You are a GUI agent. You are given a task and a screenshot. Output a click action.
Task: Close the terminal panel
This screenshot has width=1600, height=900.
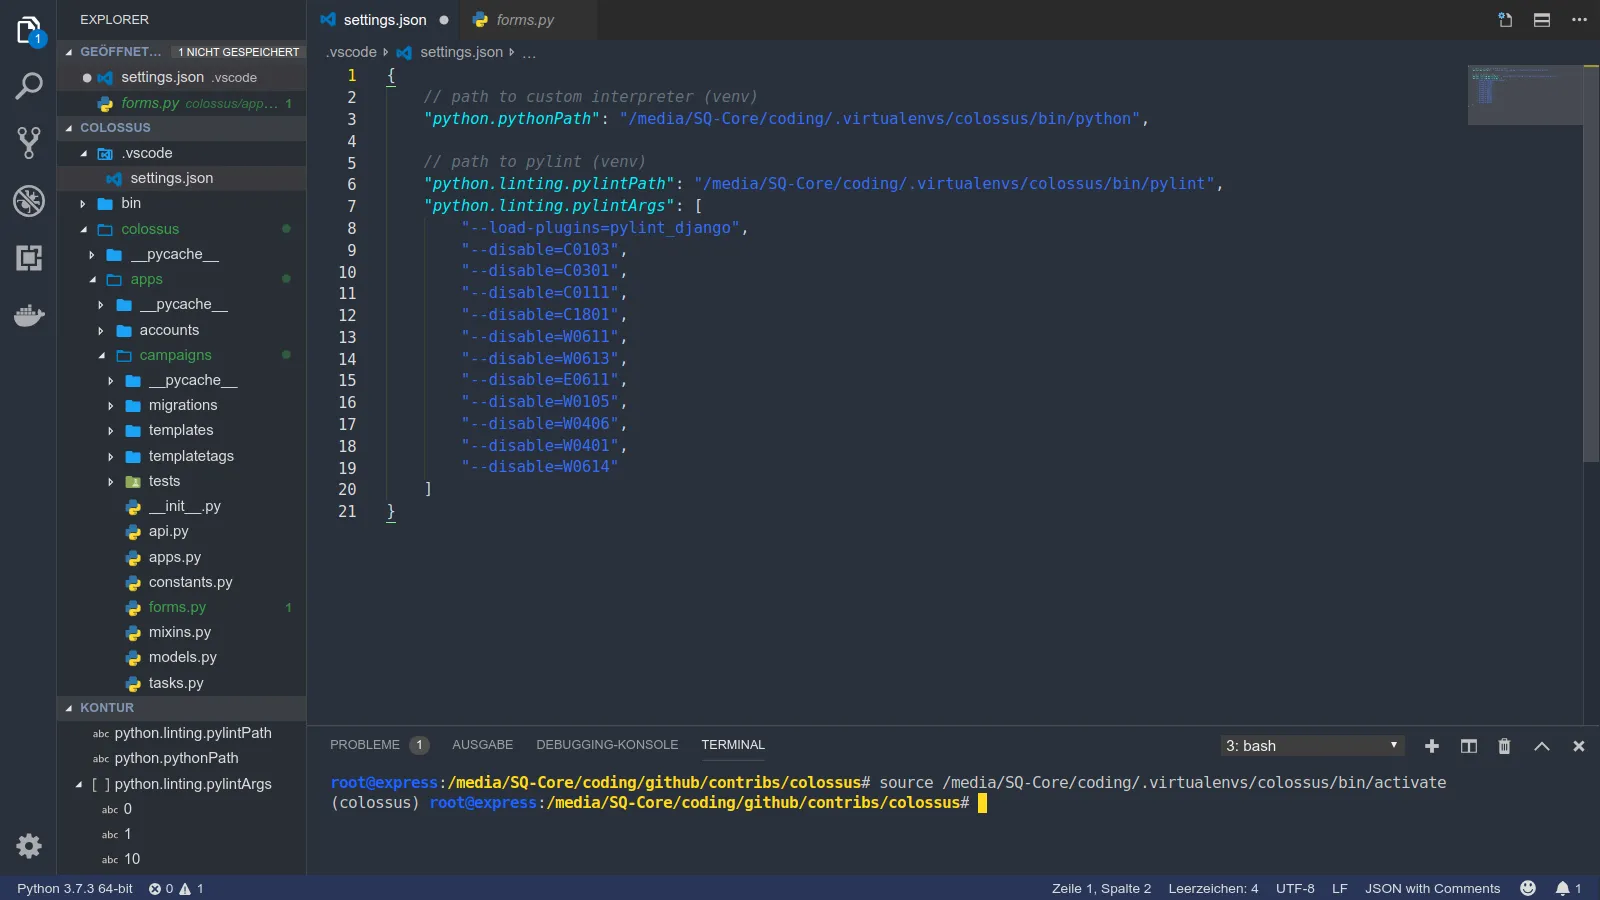1579,746
